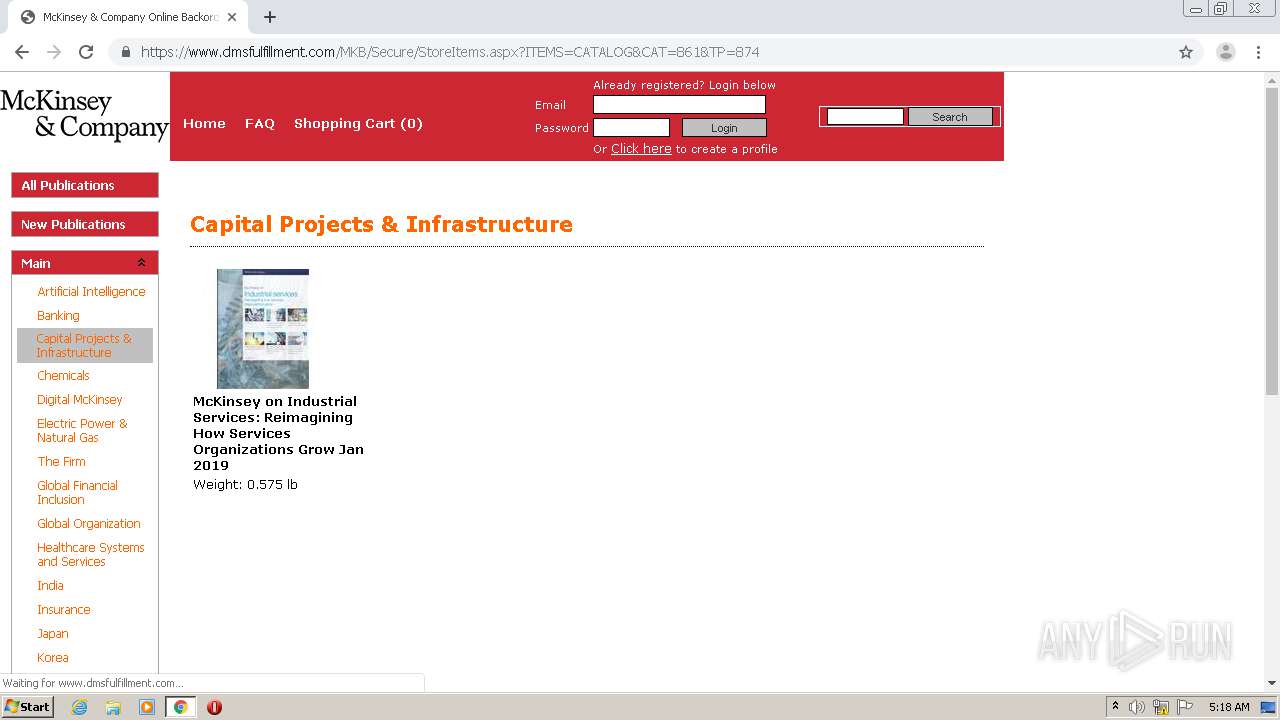Select Global Organization category
1280x720 pixels.
point(89,523)
